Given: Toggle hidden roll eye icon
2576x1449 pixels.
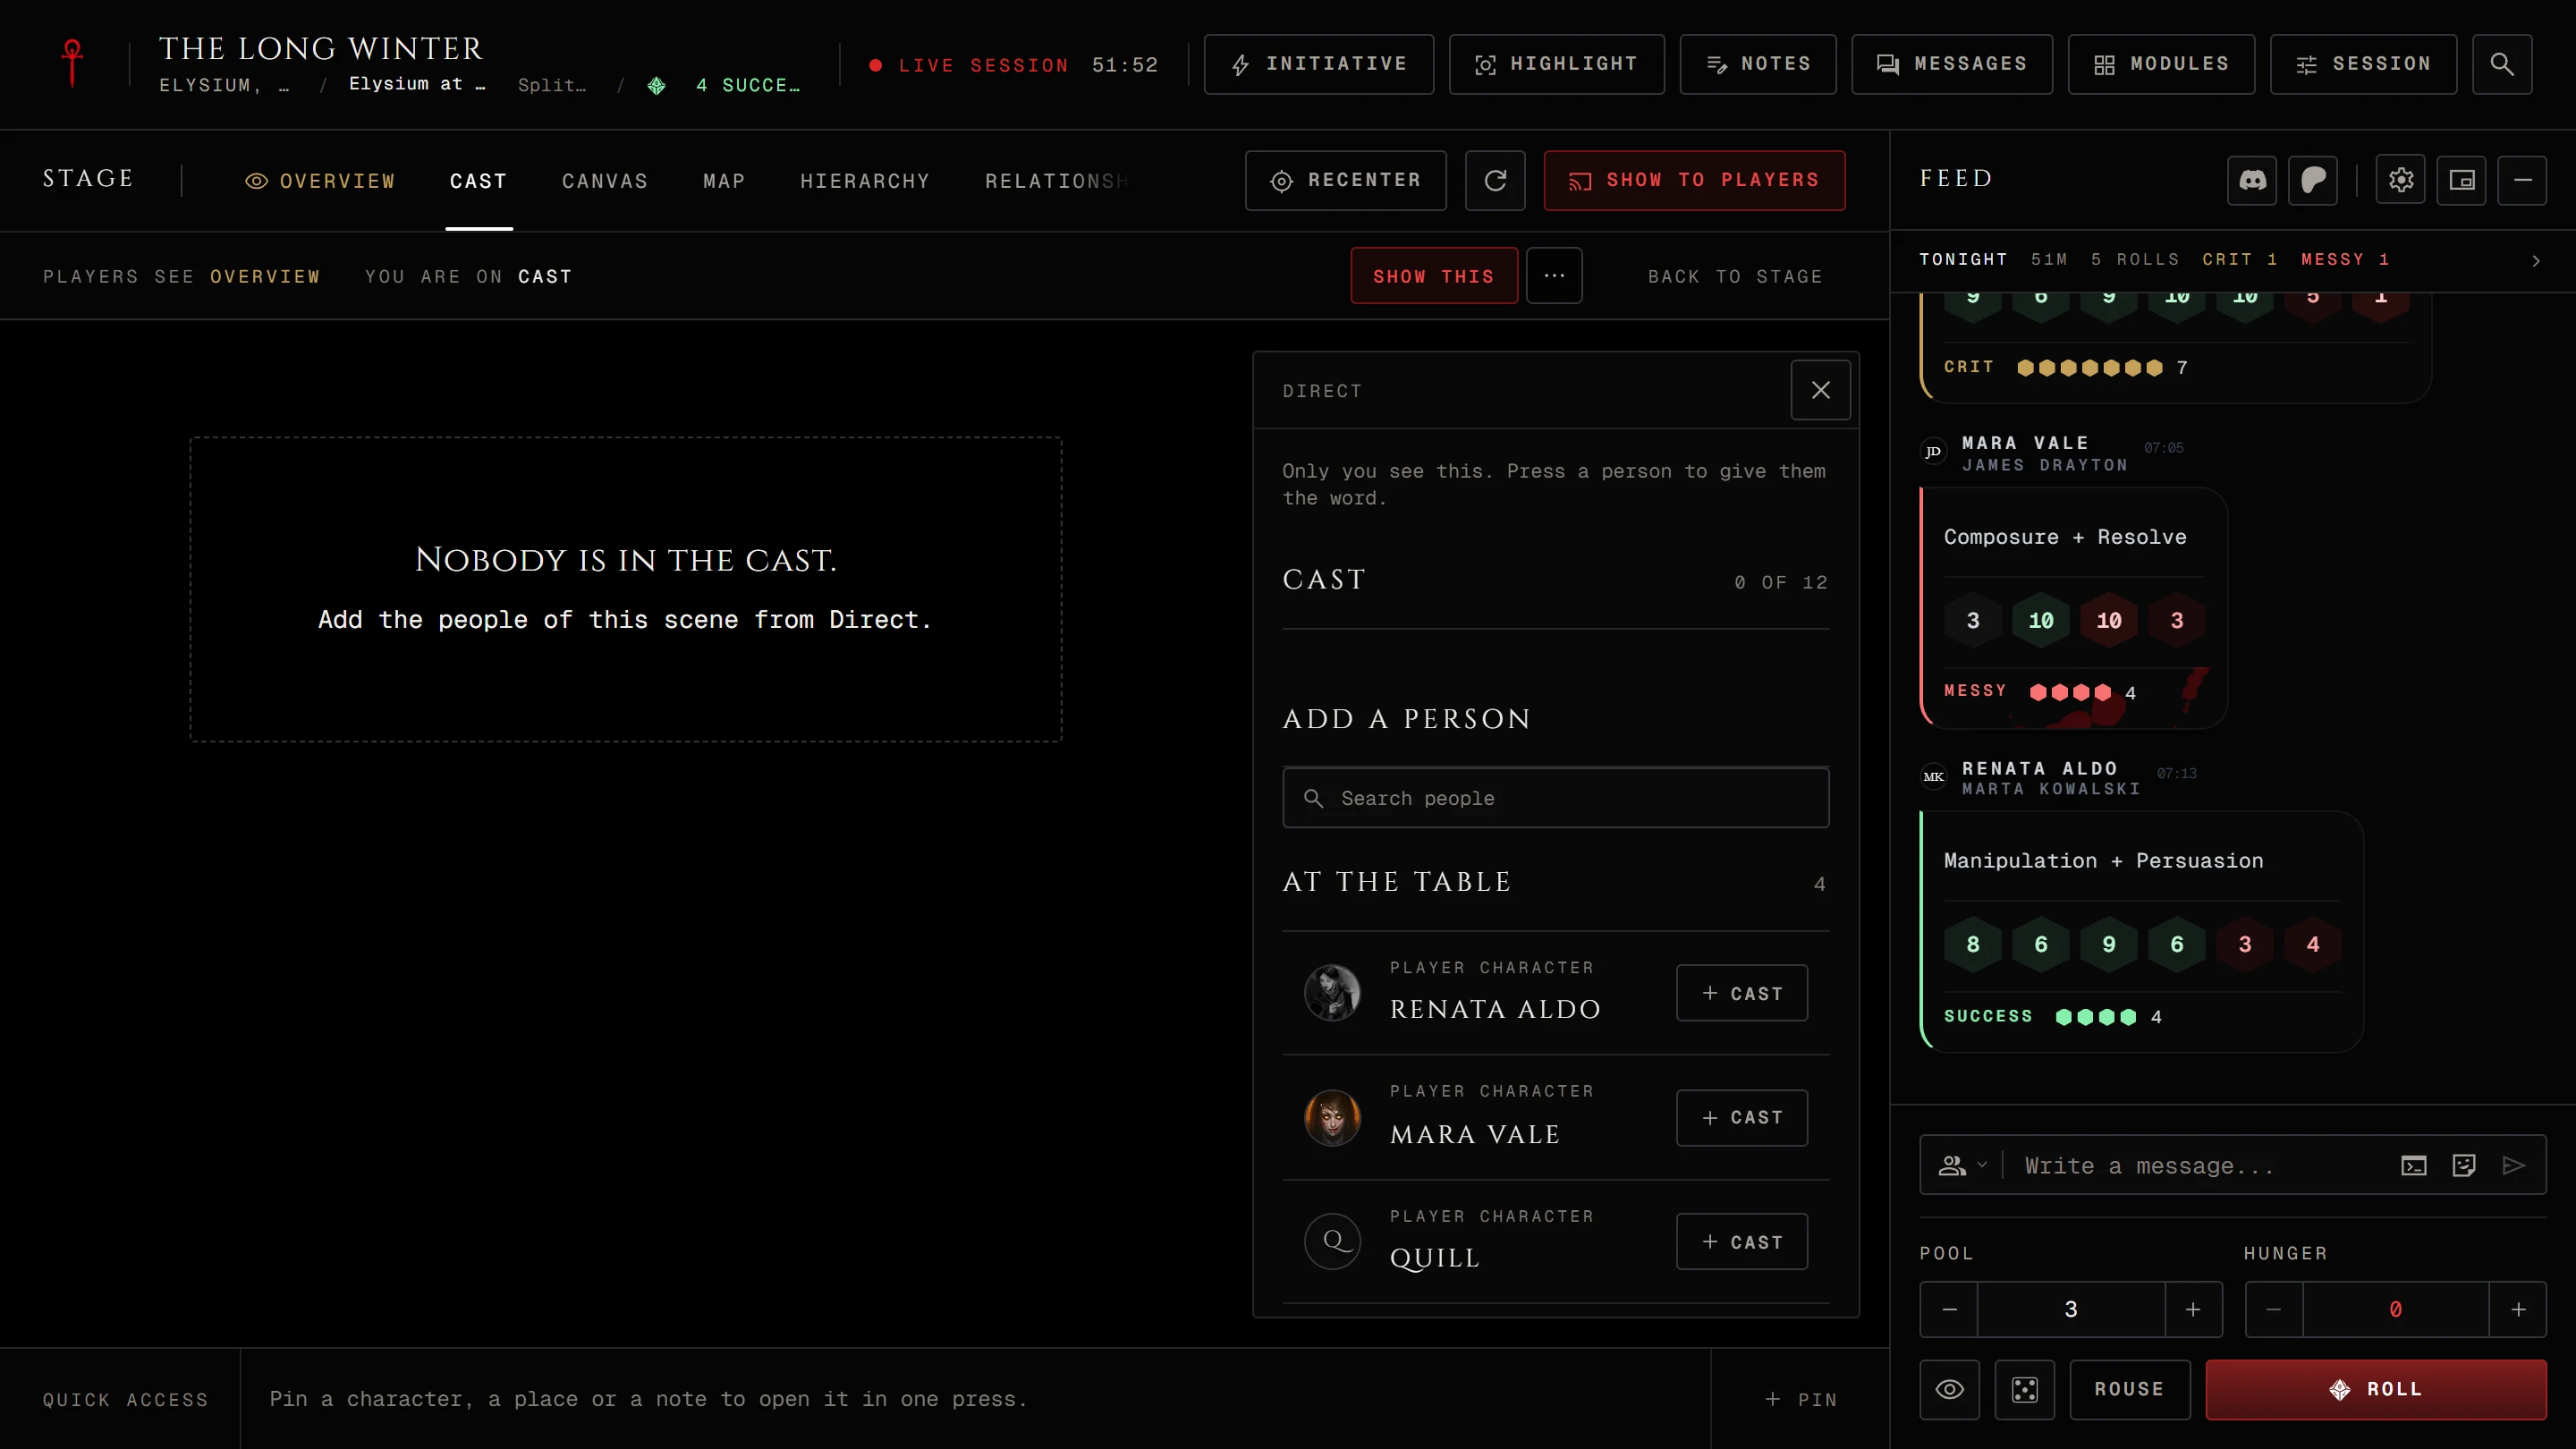Looking at the screenshot, I should tap(1950, 1389).
